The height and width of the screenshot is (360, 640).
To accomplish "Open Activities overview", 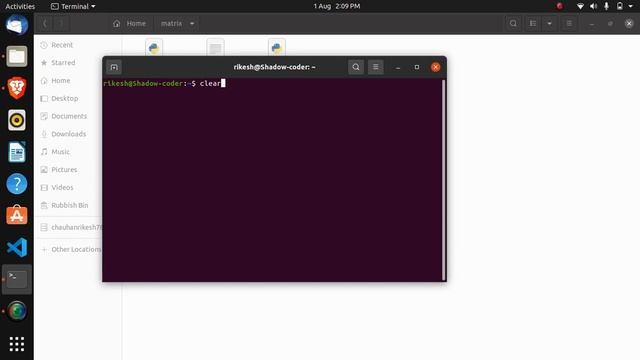I will coord(20,6).
